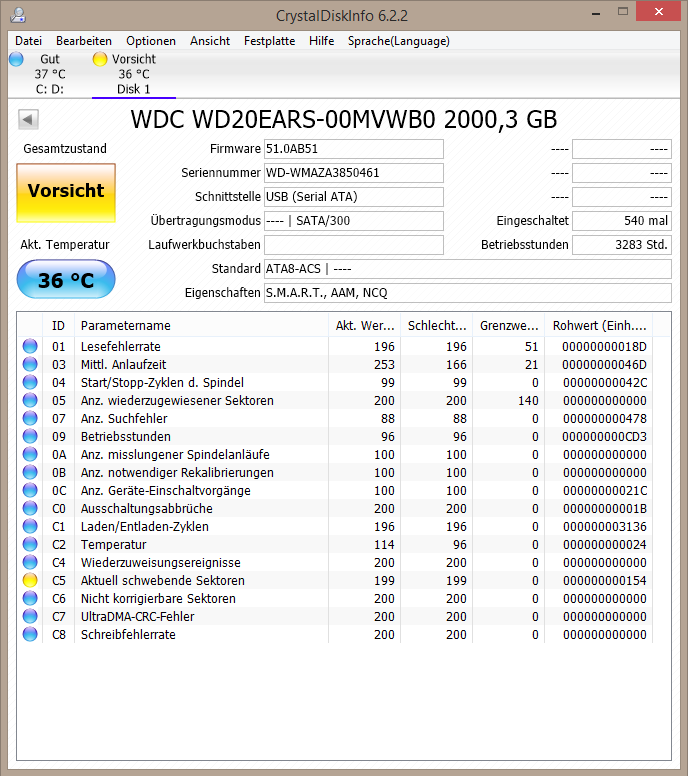Select raw value 000000000CD3

click(605, 436)
